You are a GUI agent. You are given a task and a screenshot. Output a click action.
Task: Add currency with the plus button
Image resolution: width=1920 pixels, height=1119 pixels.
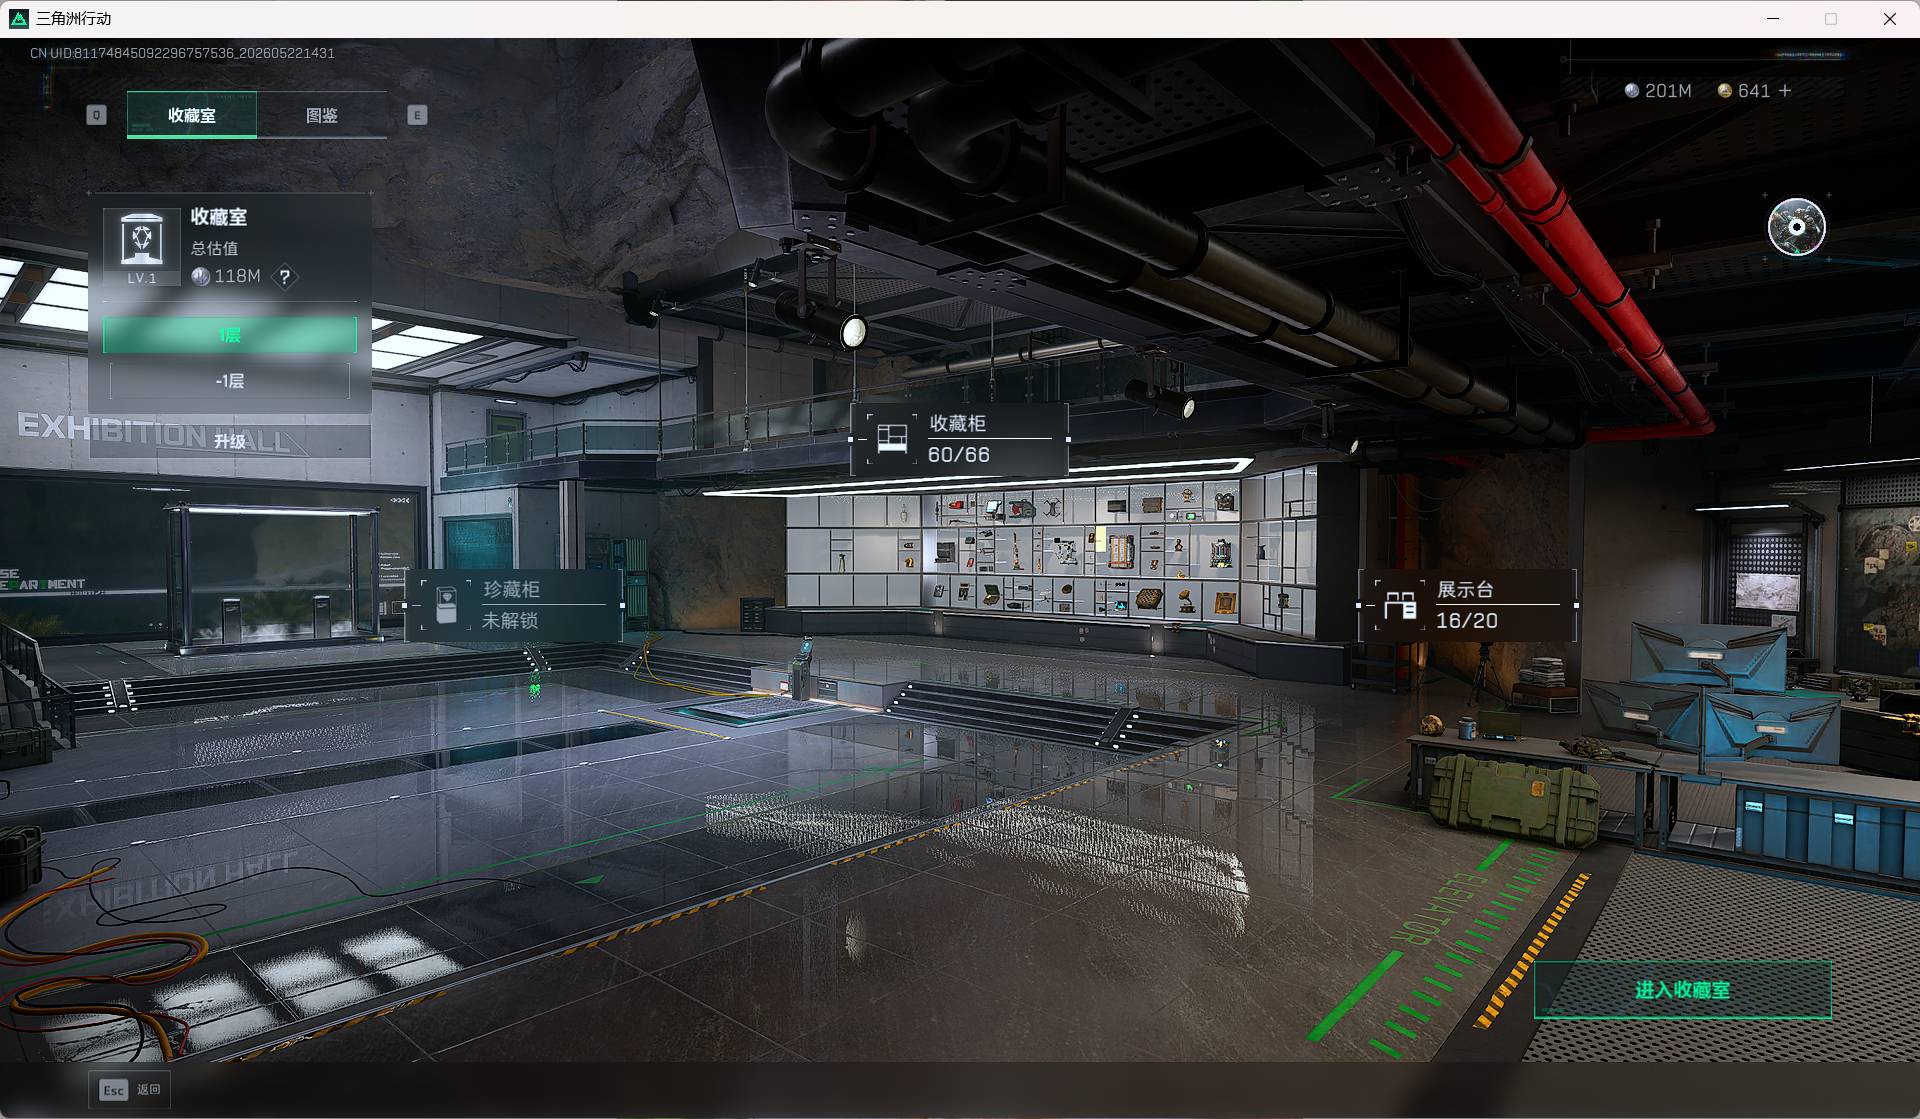click(1785, 91)
